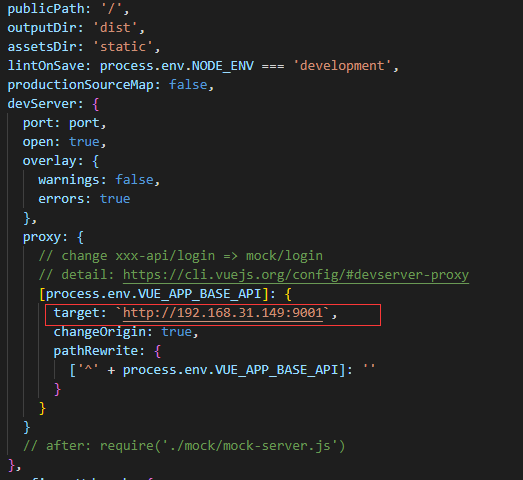Screen dimensions: 523x480
Task: Click the 'publicPath' property name
Action: coord(46,9)
